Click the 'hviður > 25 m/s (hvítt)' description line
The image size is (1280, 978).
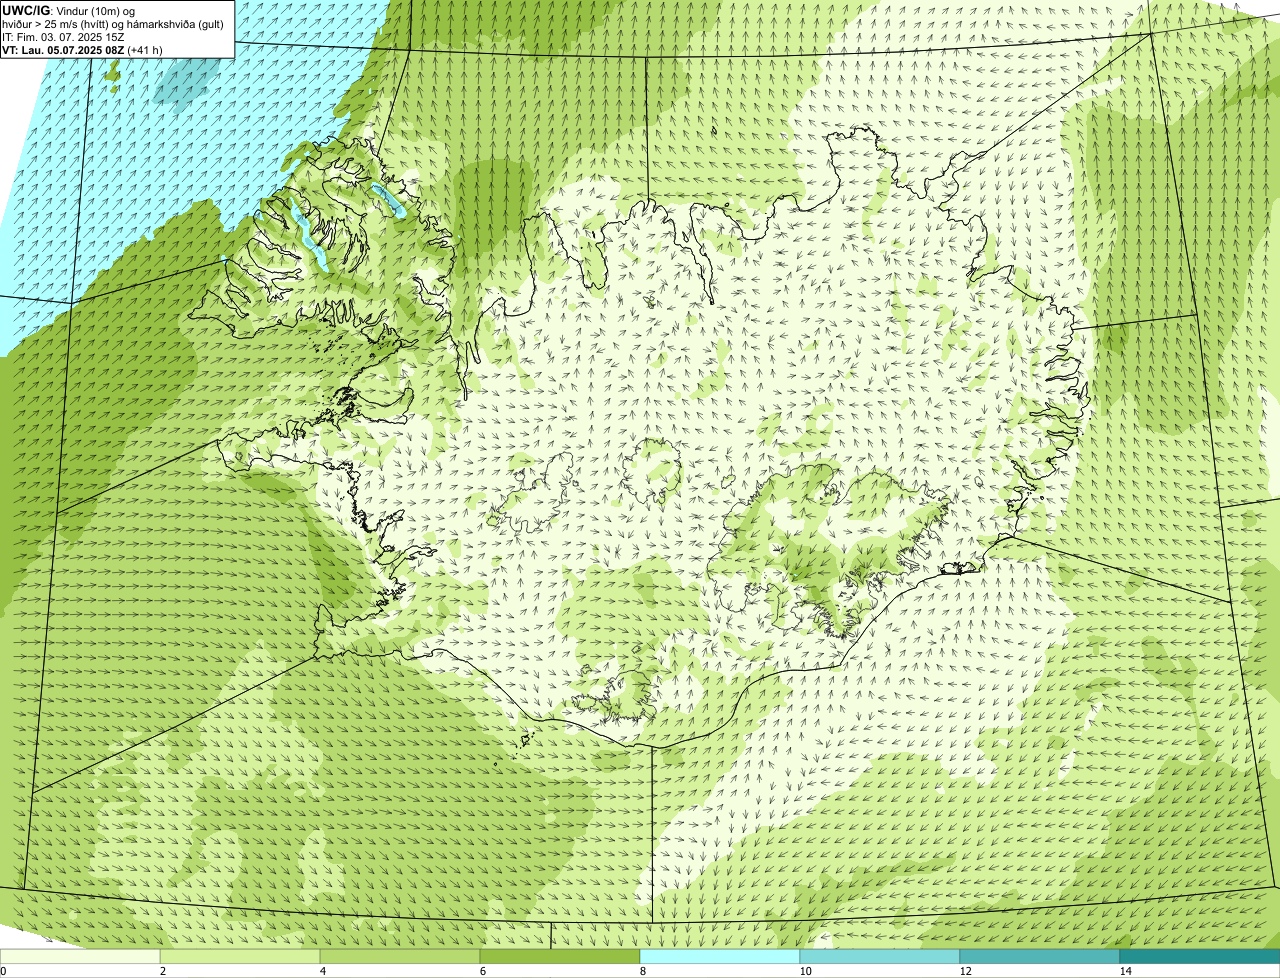tap(113, 23)
